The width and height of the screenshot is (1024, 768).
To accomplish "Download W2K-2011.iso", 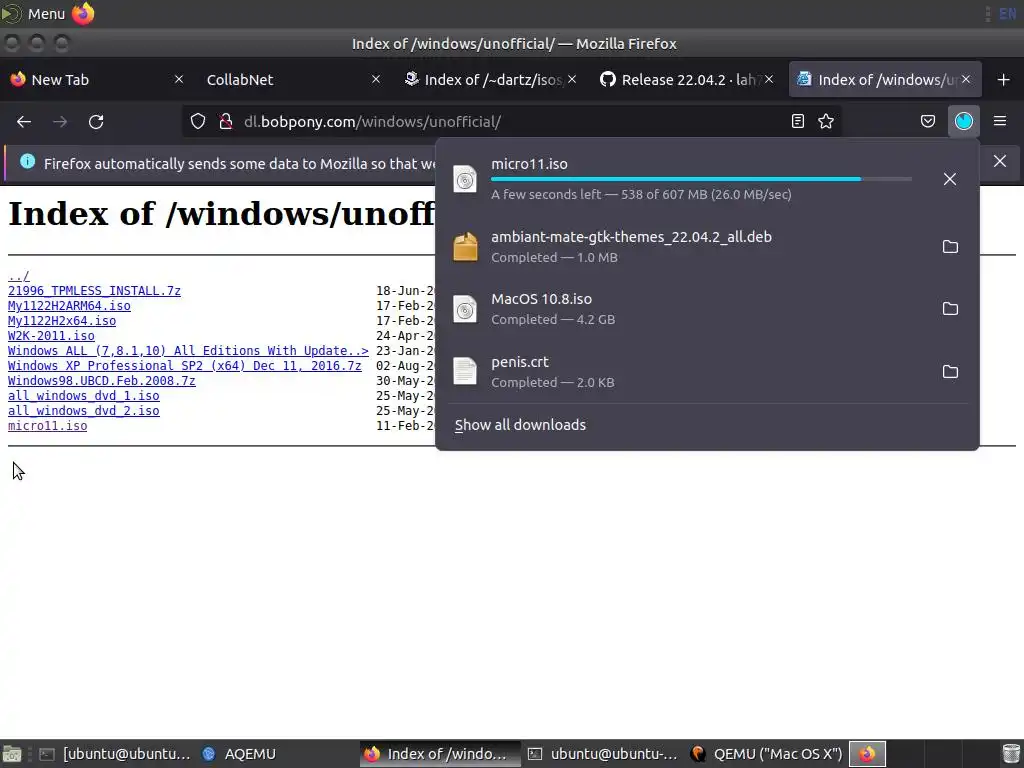I will 51,336.
